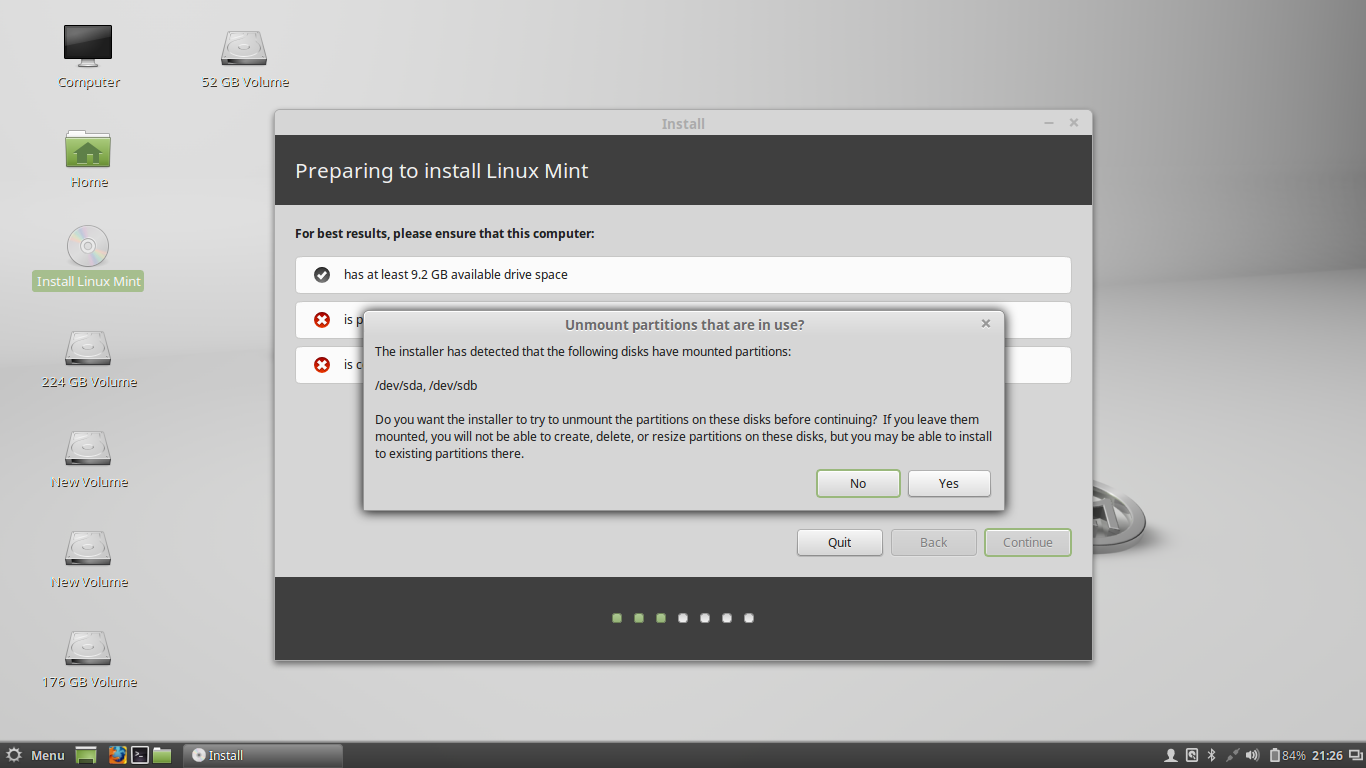Click No in the unmount partitions dialog
The height and width of the screenshot is (768, 1366).
[x=858, y=483]
